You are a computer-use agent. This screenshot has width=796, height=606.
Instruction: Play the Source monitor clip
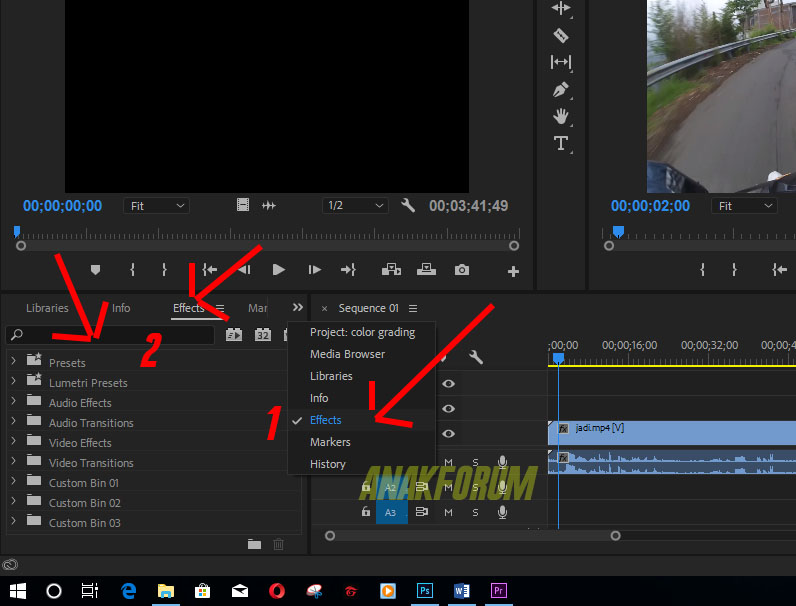[278, 270]
